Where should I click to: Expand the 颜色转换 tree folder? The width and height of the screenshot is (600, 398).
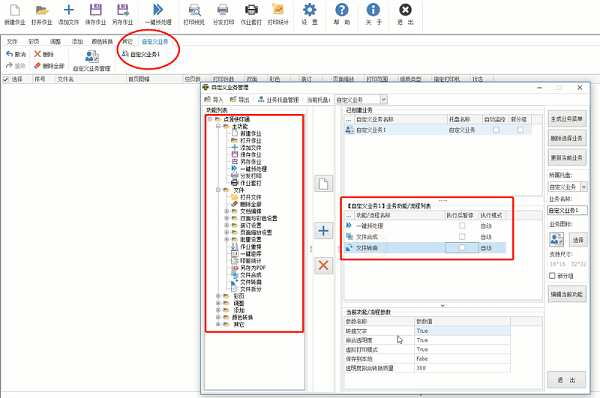(218, 317)
